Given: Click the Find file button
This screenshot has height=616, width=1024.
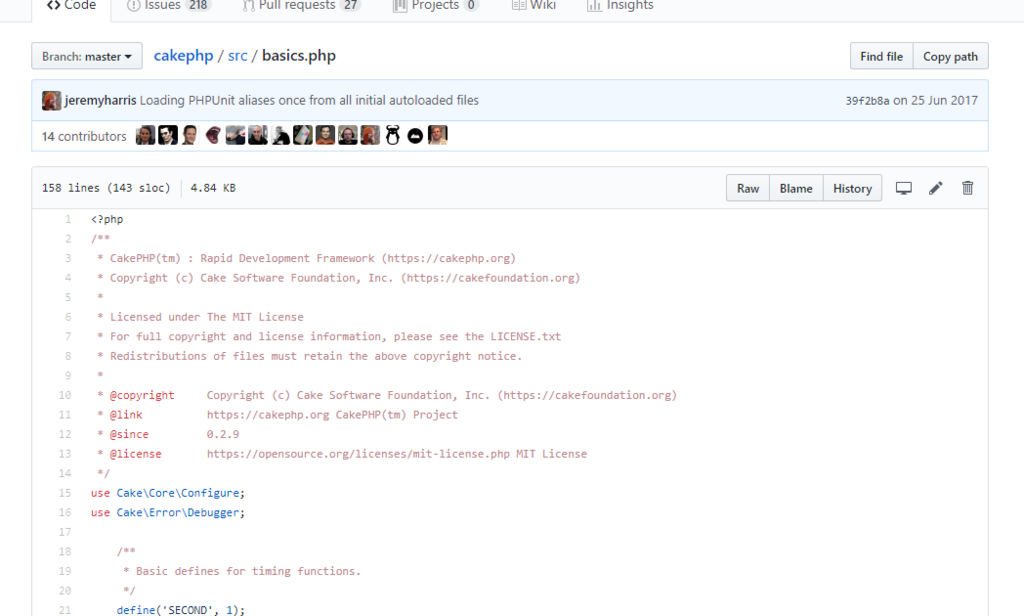Looking at the screenshot, I should [882, 56].
